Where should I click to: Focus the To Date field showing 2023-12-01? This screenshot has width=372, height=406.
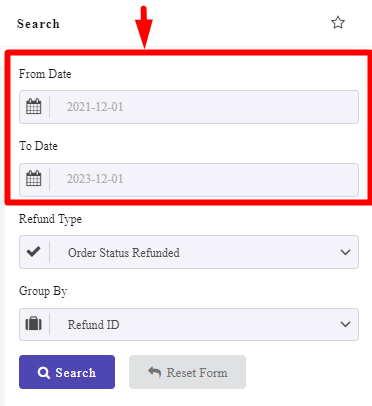[x=189, y=180]
